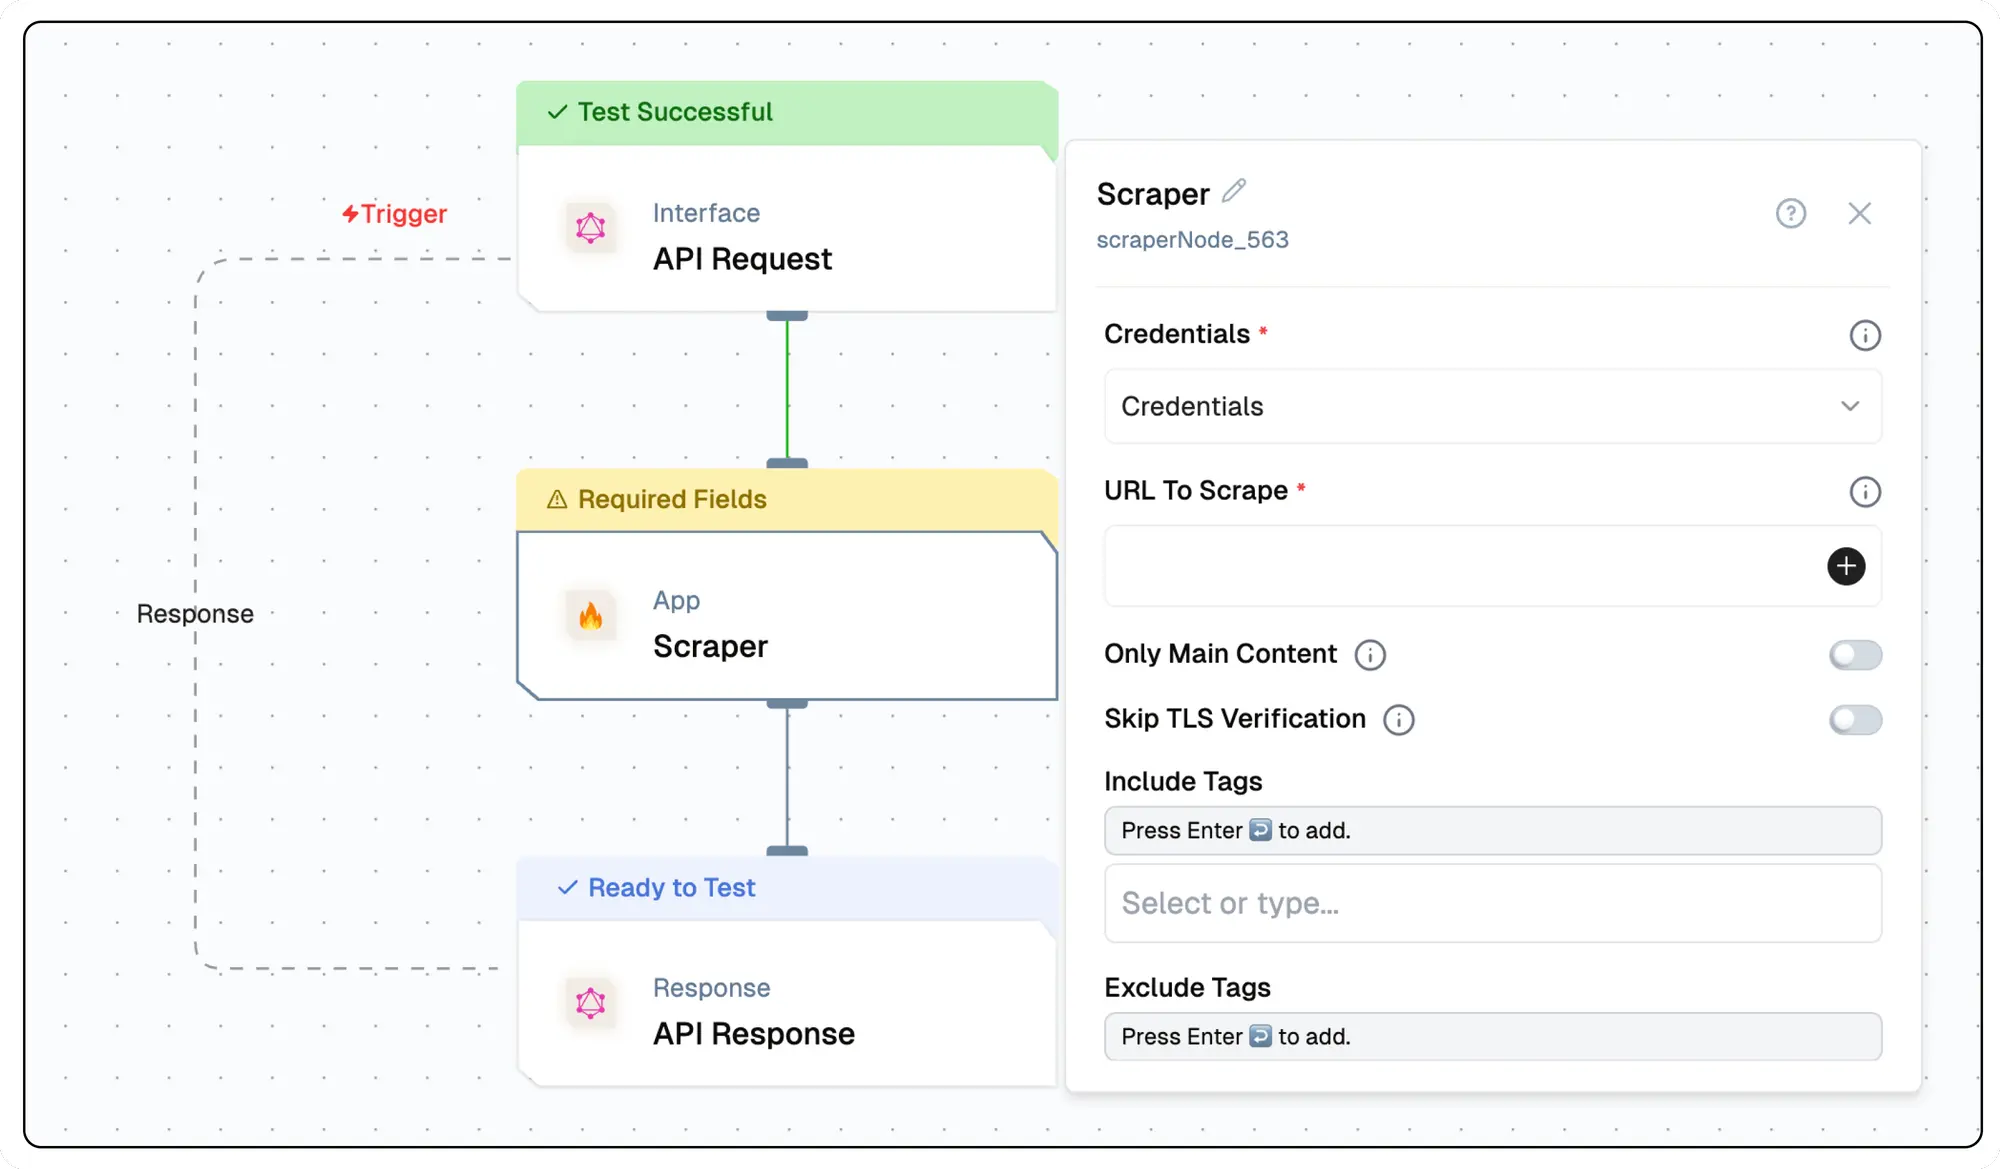Close the Scraper configuration panel
The height and width of the screenshot is (1169, 2000).
[1859, 213]
